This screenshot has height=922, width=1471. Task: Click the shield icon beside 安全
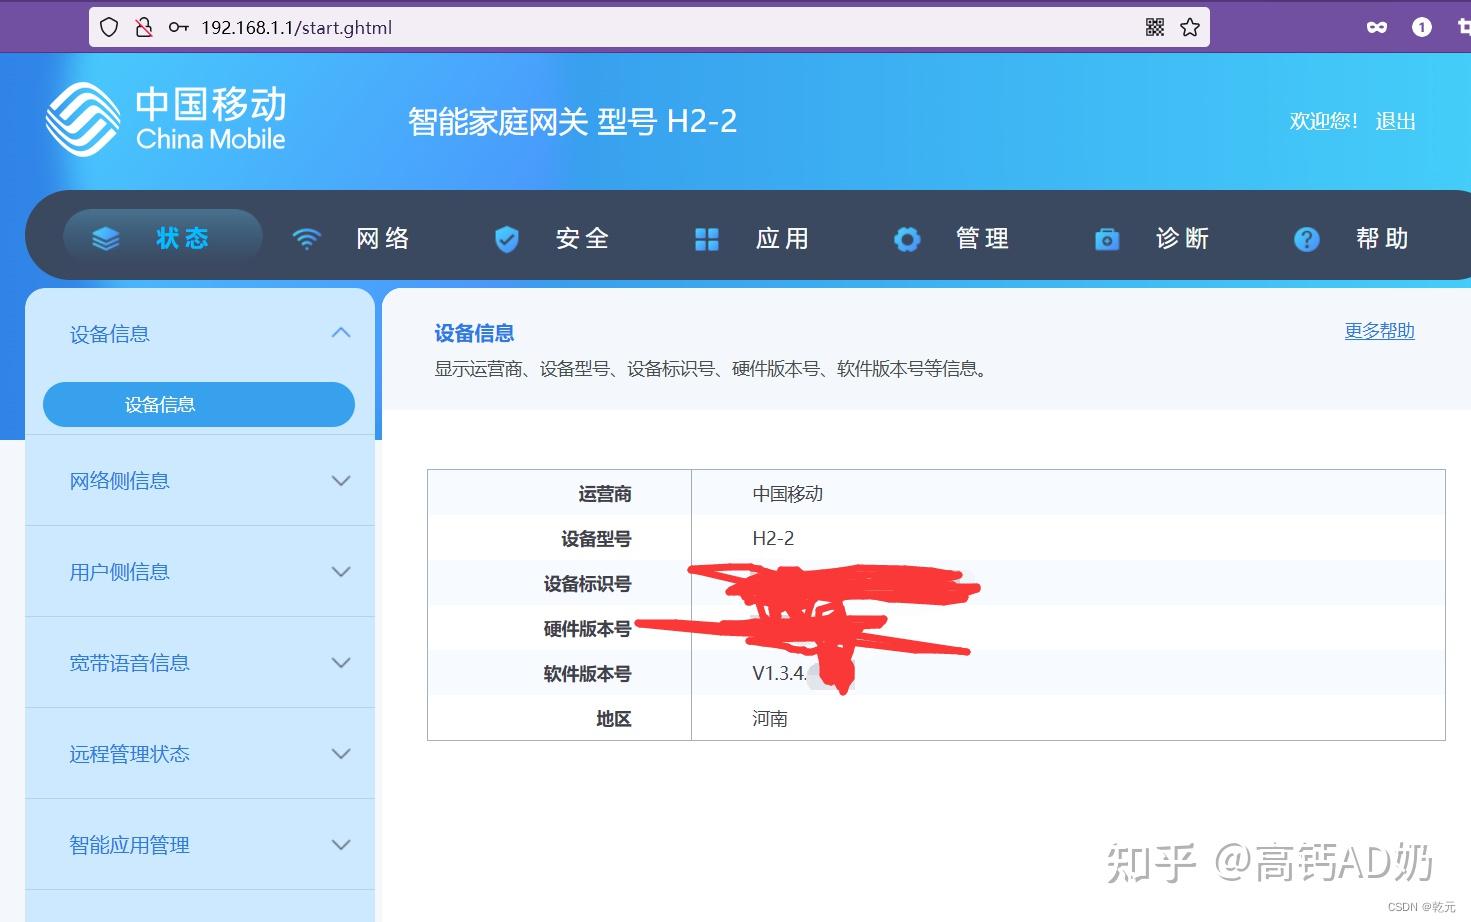pyautogui.click(x=507, y=239)
